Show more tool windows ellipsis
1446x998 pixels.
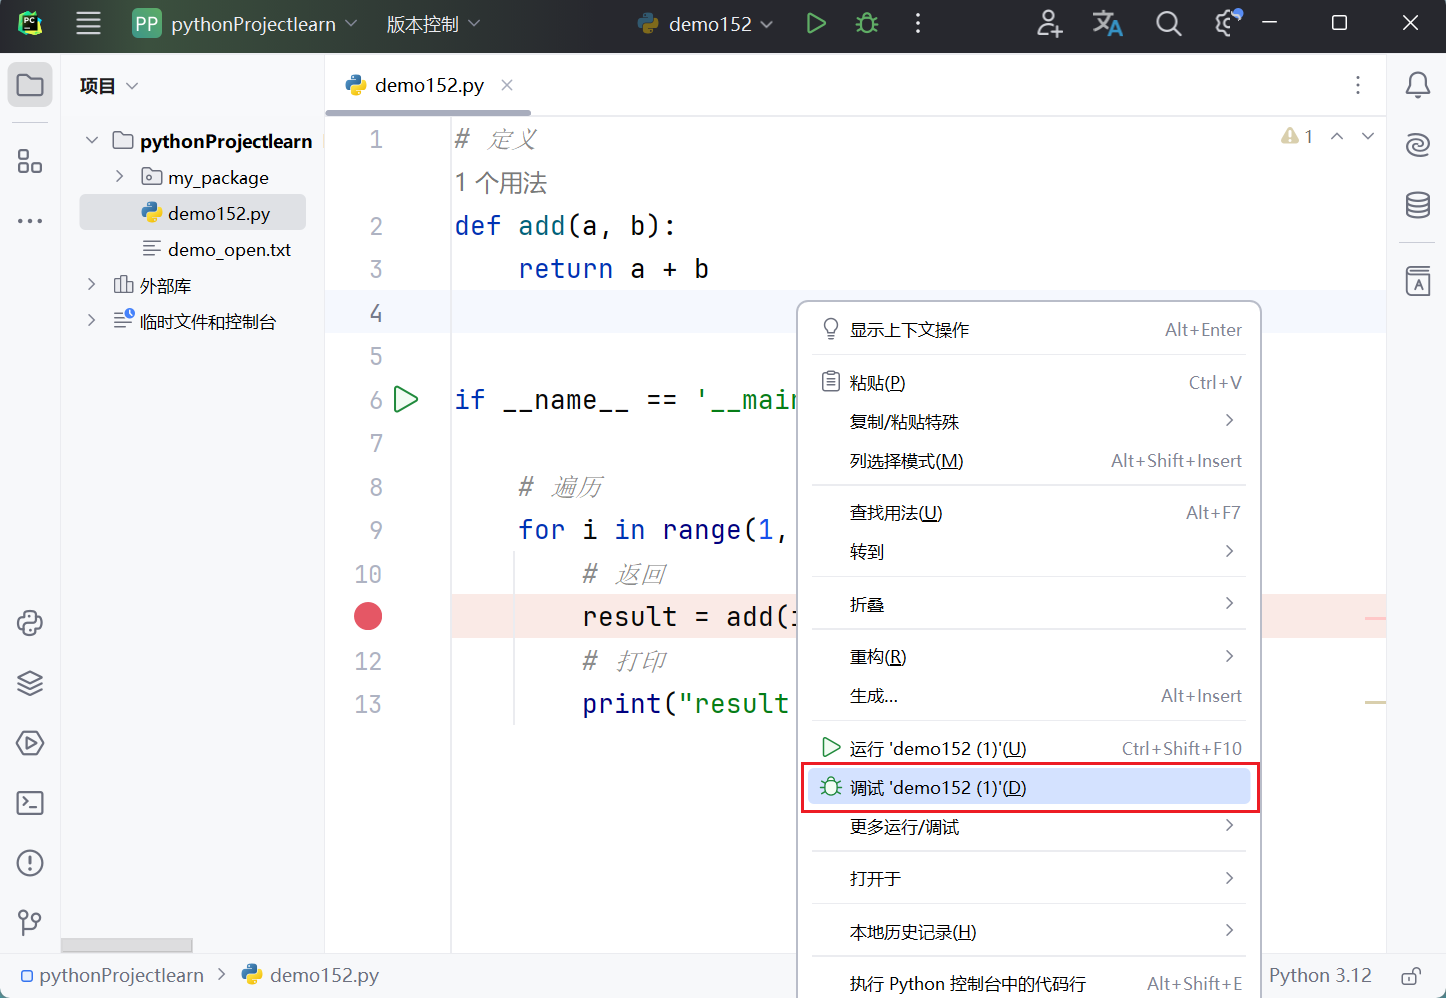click(x=30, y=220)
